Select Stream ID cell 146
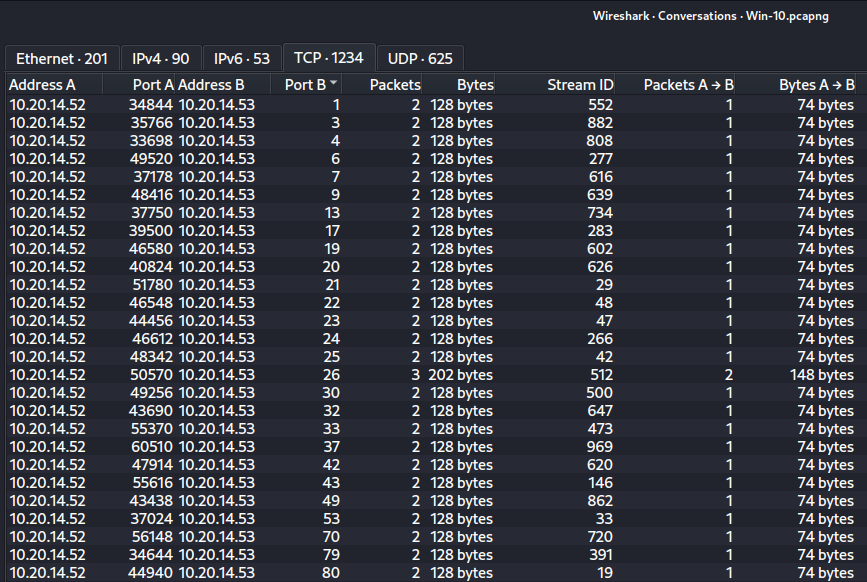The height and width of the screenshot is (582, 867). coord(600,483)
